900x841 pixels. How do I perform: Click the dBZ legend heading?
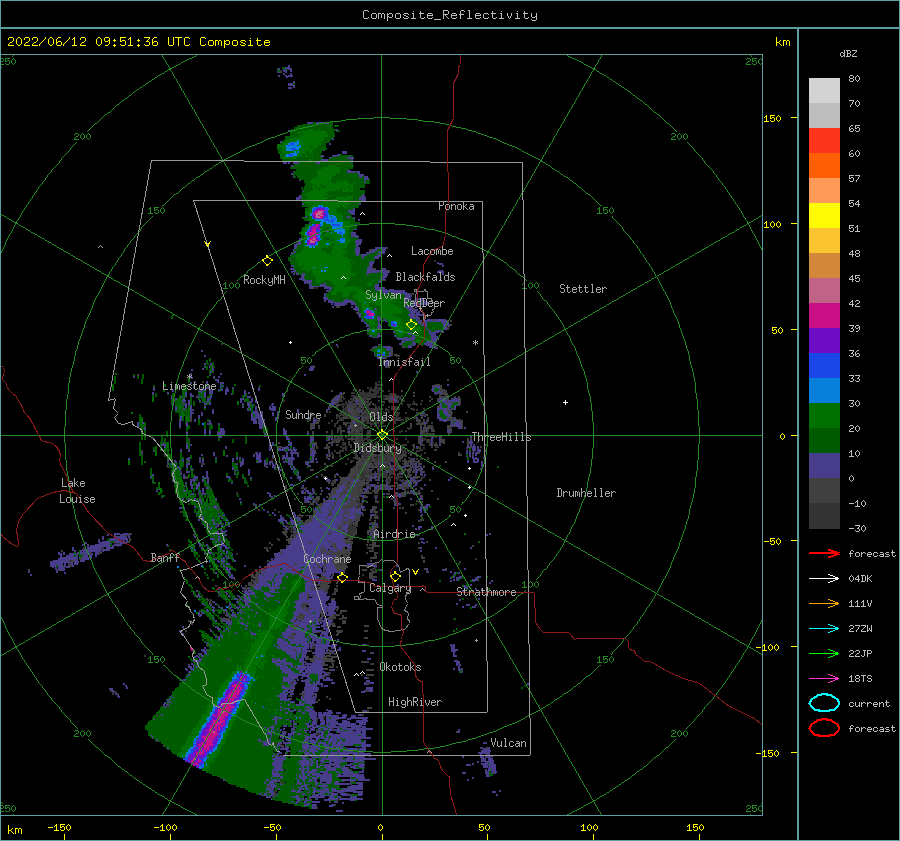tap(848, 53)
